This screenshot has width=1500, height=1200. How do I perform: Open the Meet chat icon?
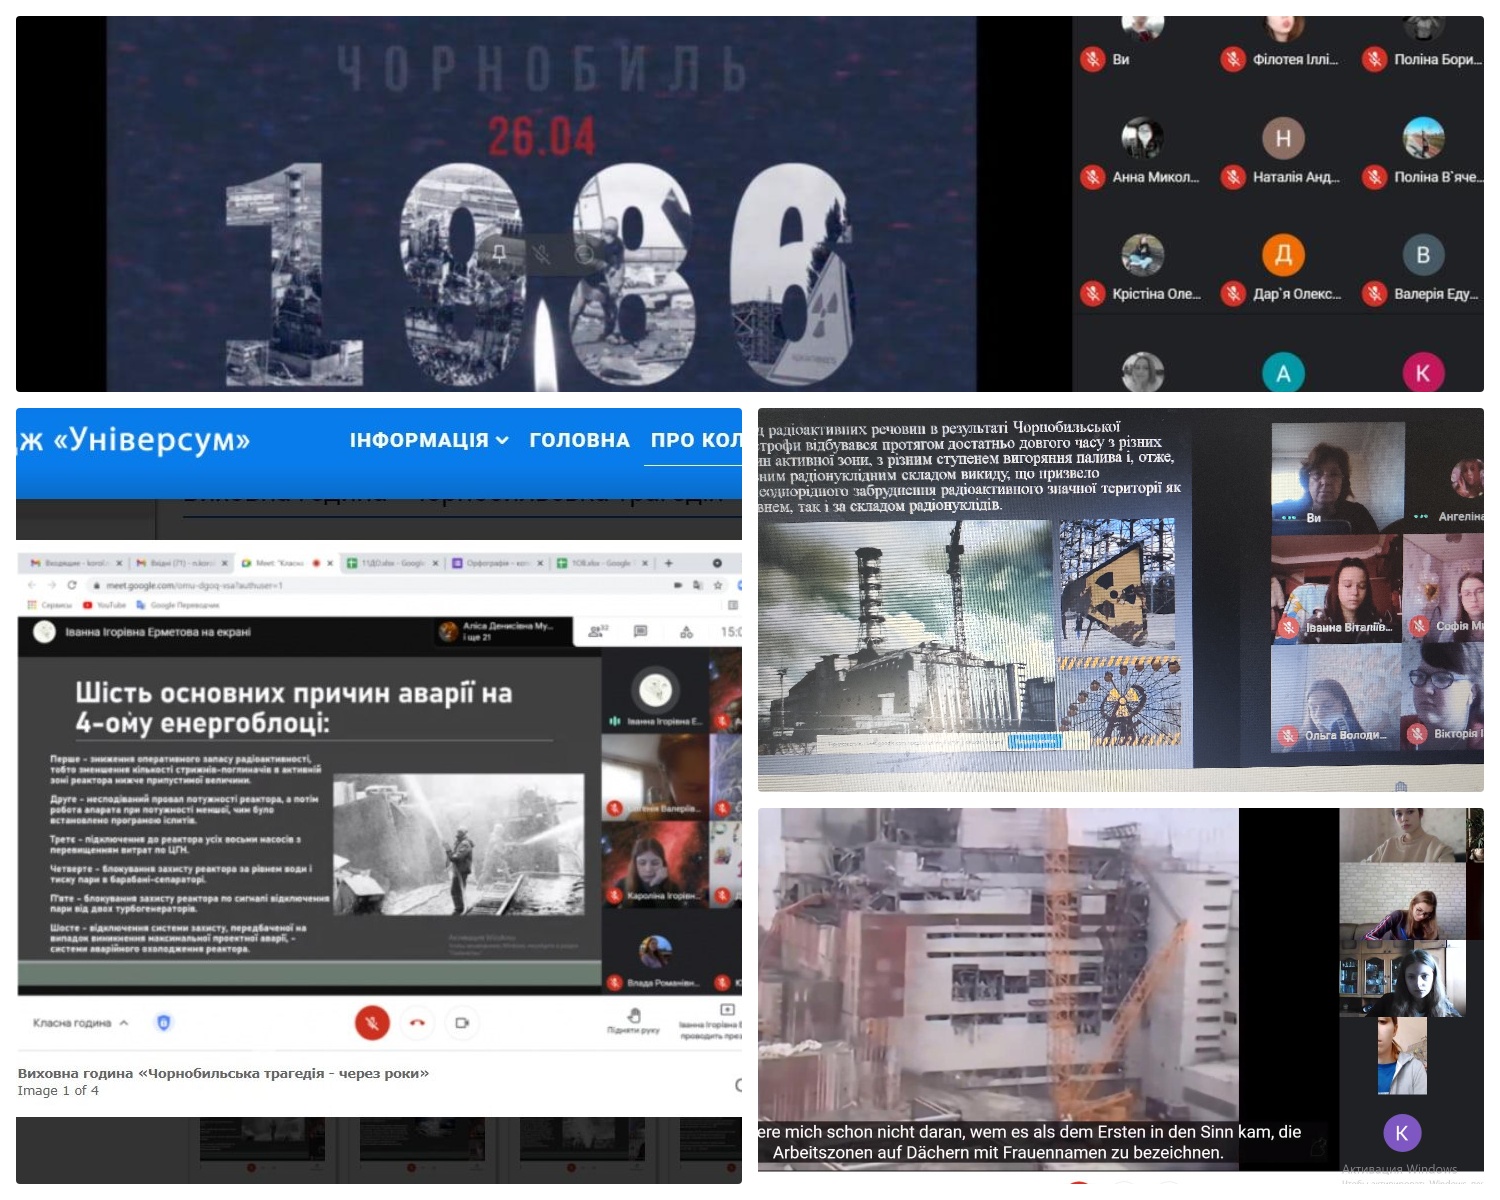[640, 631]
